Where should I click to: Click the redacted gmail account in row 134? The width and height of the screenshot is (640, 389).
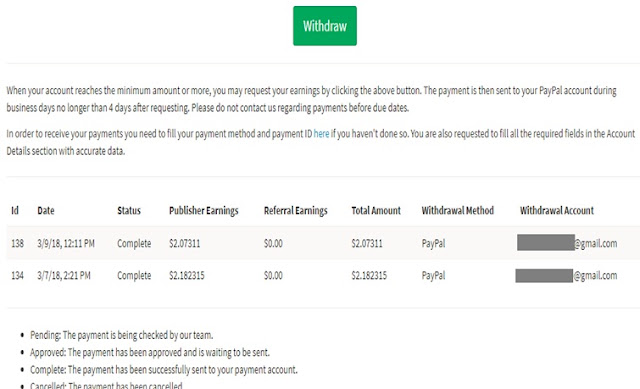[x=567, y=276]
